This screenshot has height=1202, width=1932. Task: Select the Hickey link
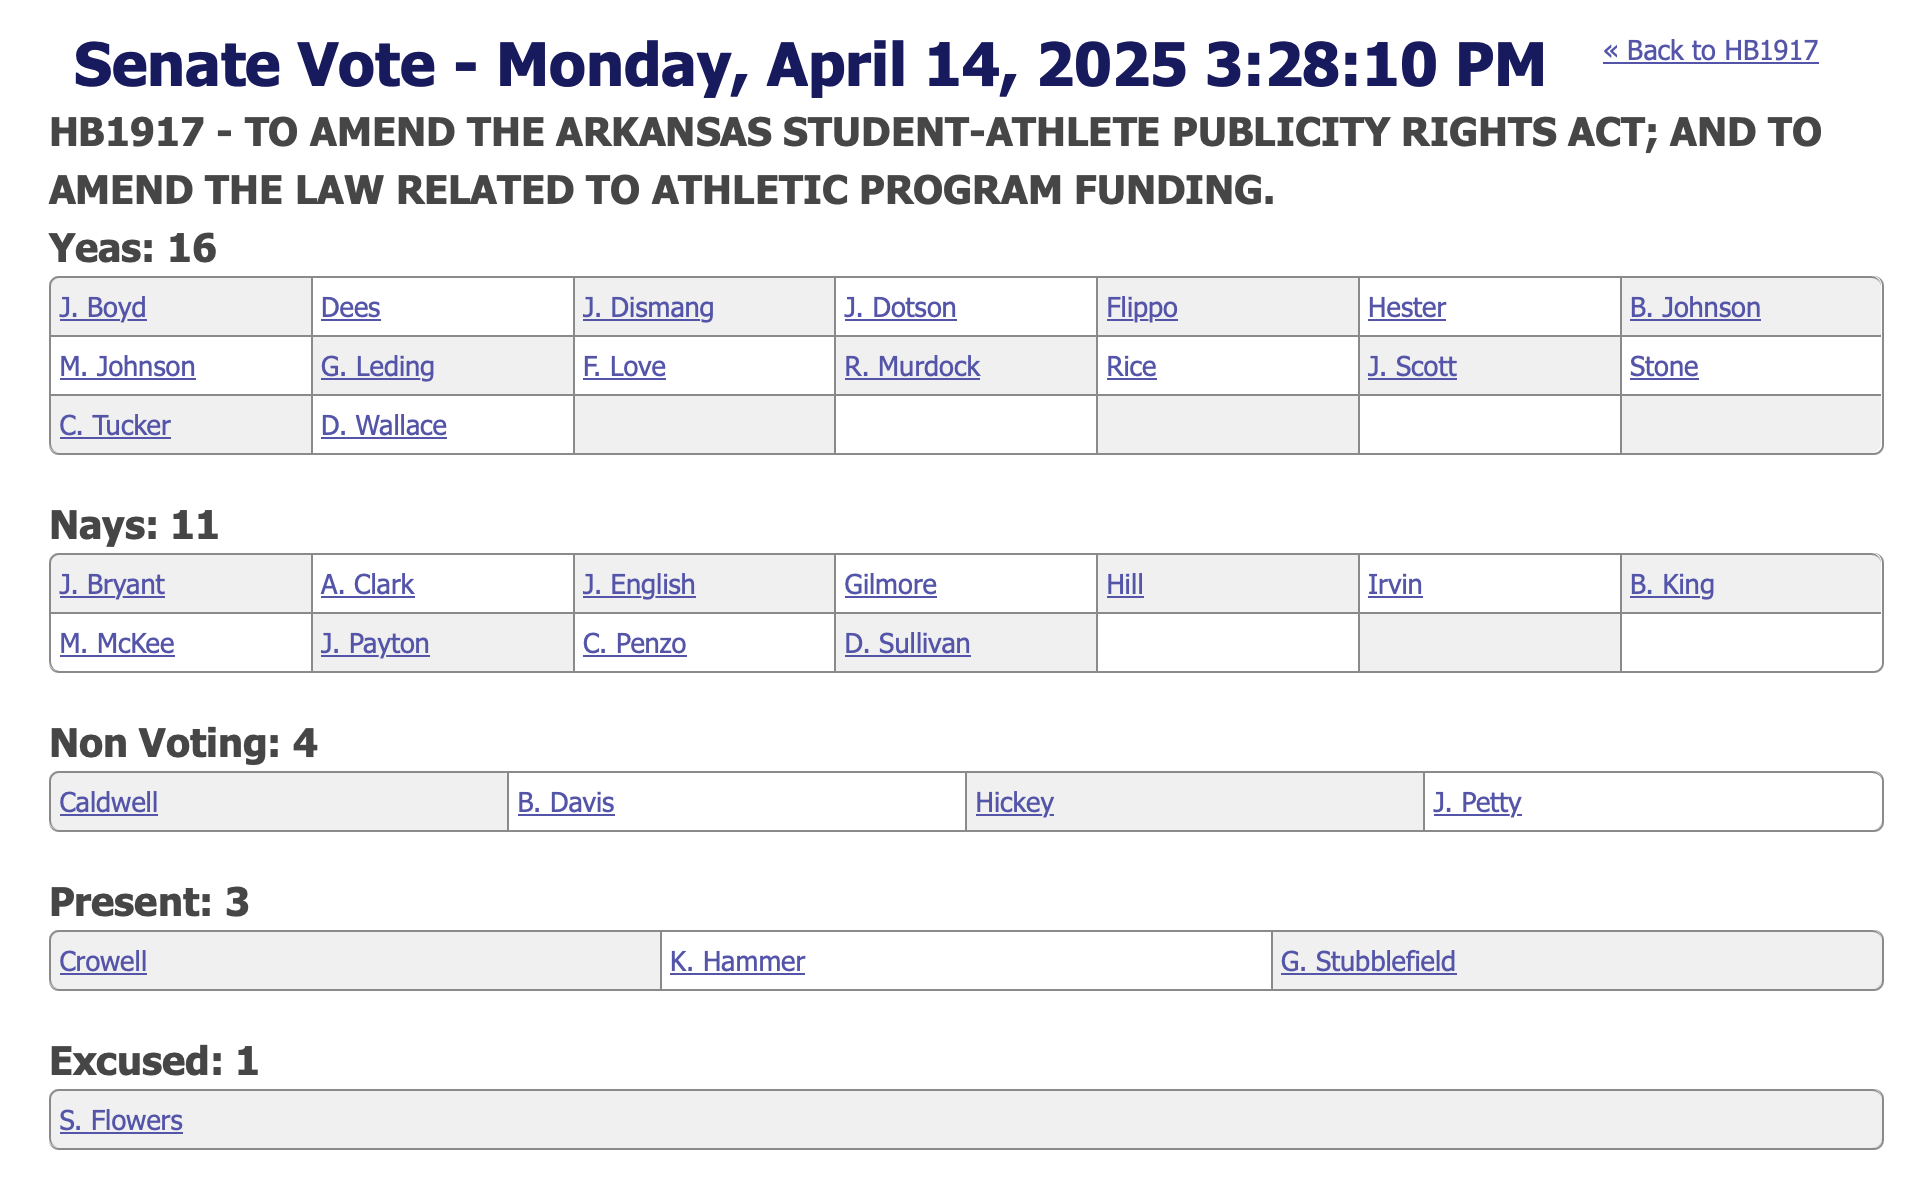1014,802
